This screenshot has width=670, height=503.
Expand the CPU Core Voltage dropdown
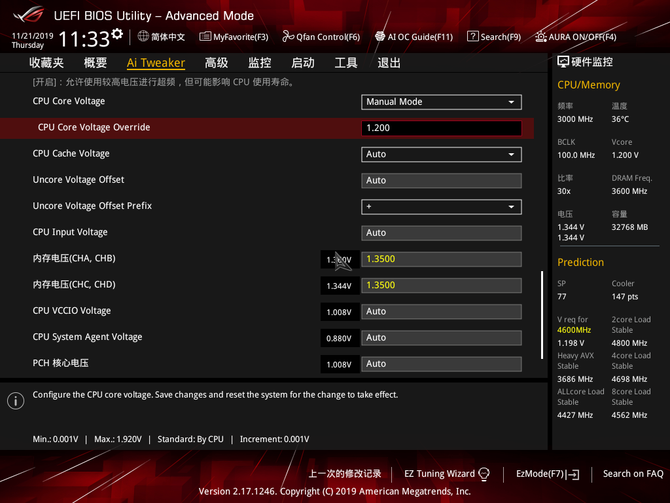[441, 102]
